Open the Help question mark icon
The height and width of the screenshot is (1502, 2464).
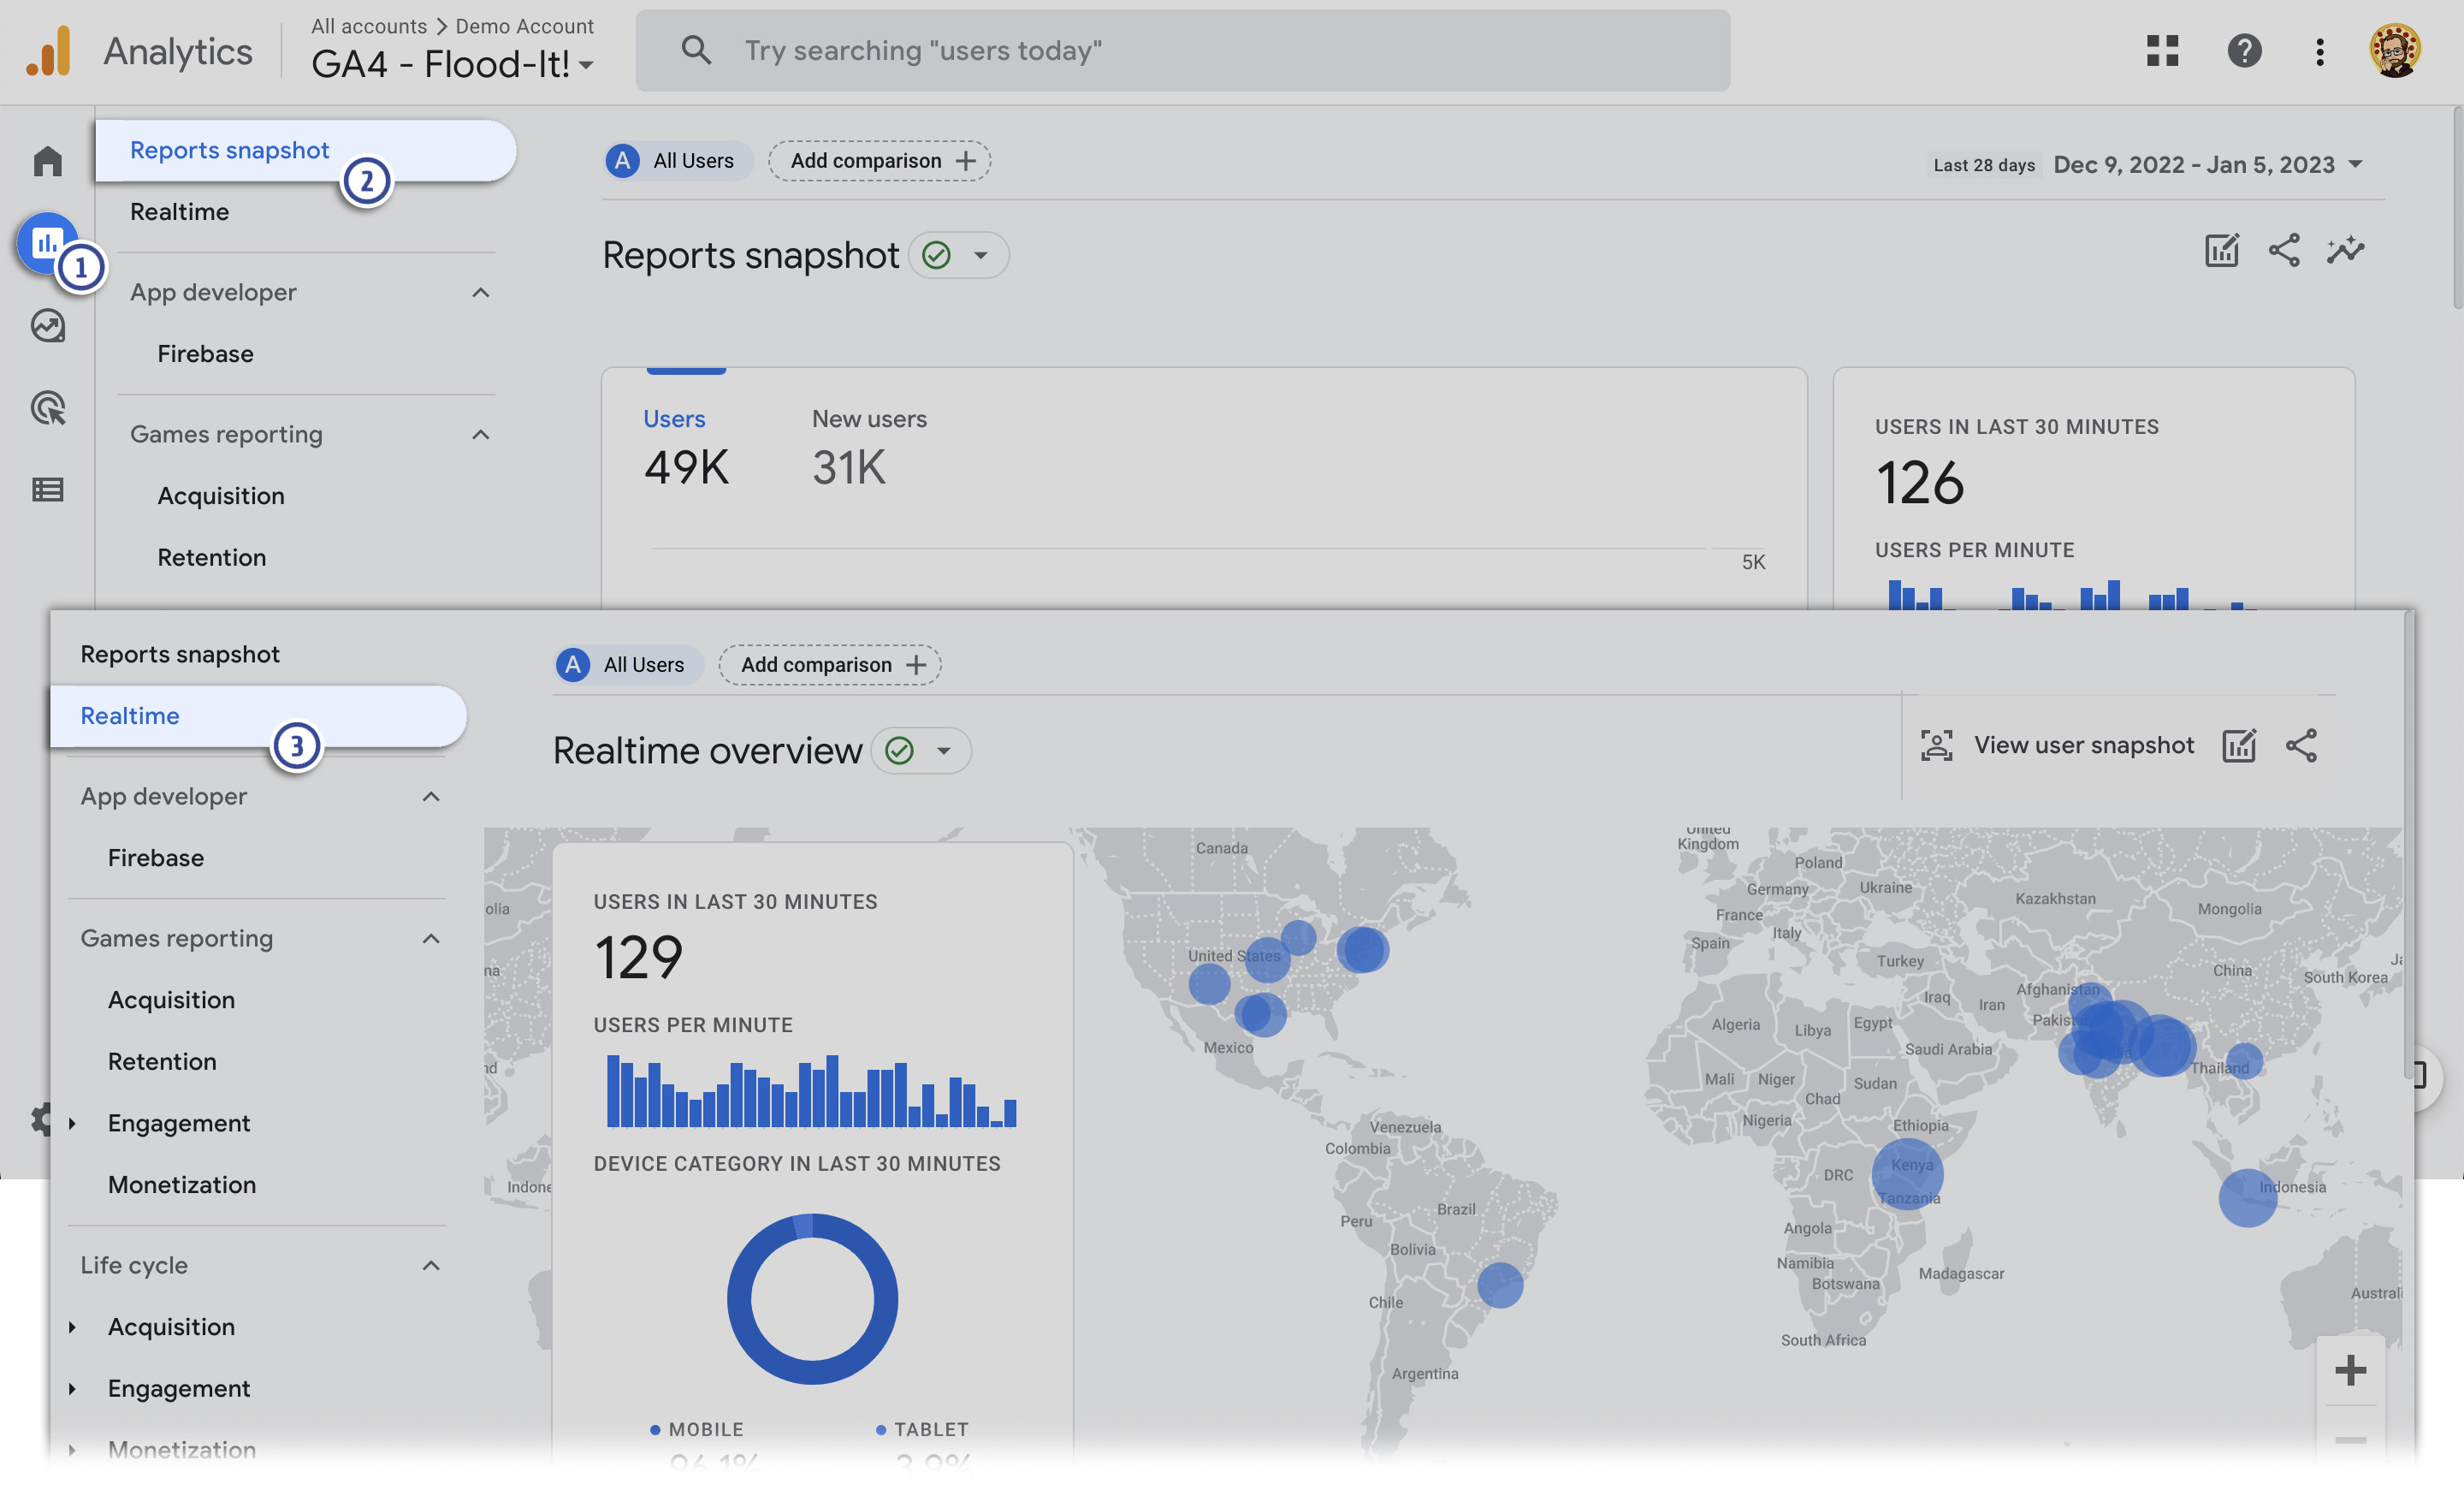(x=2244, y=50)
